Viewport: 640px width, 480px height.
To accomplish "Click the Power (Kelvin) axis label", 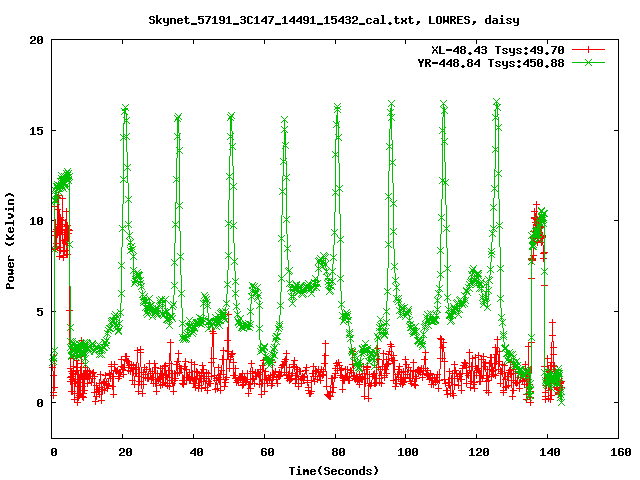I will [x=10, y=241].
